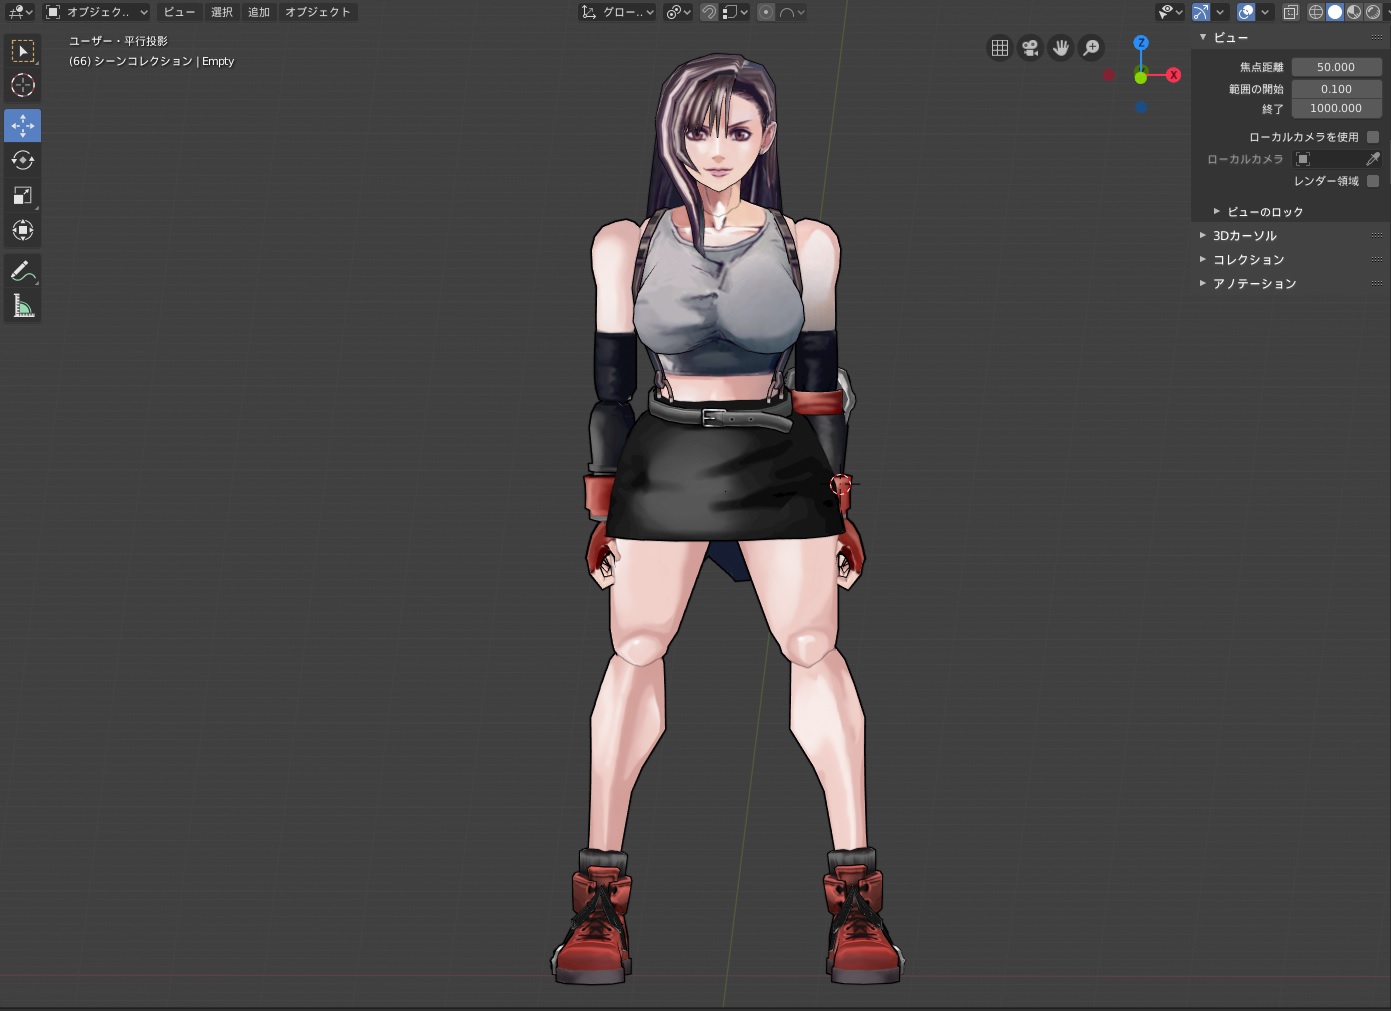1391x1011 pixels.
Task: Open pivot point dropdown
Action: pos(678,12)
